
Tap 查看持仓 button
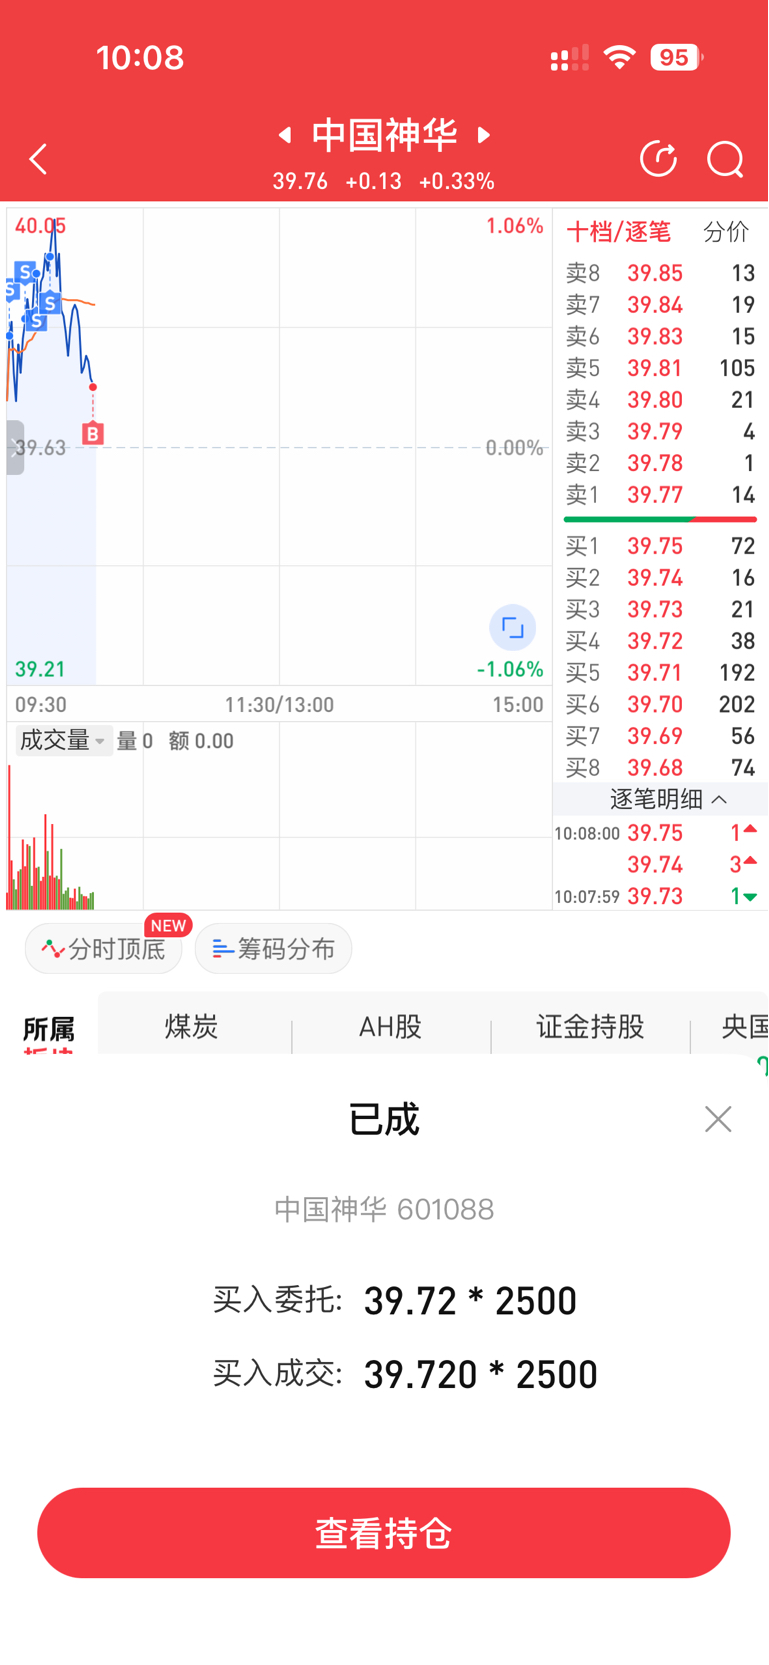point(384,1533)
